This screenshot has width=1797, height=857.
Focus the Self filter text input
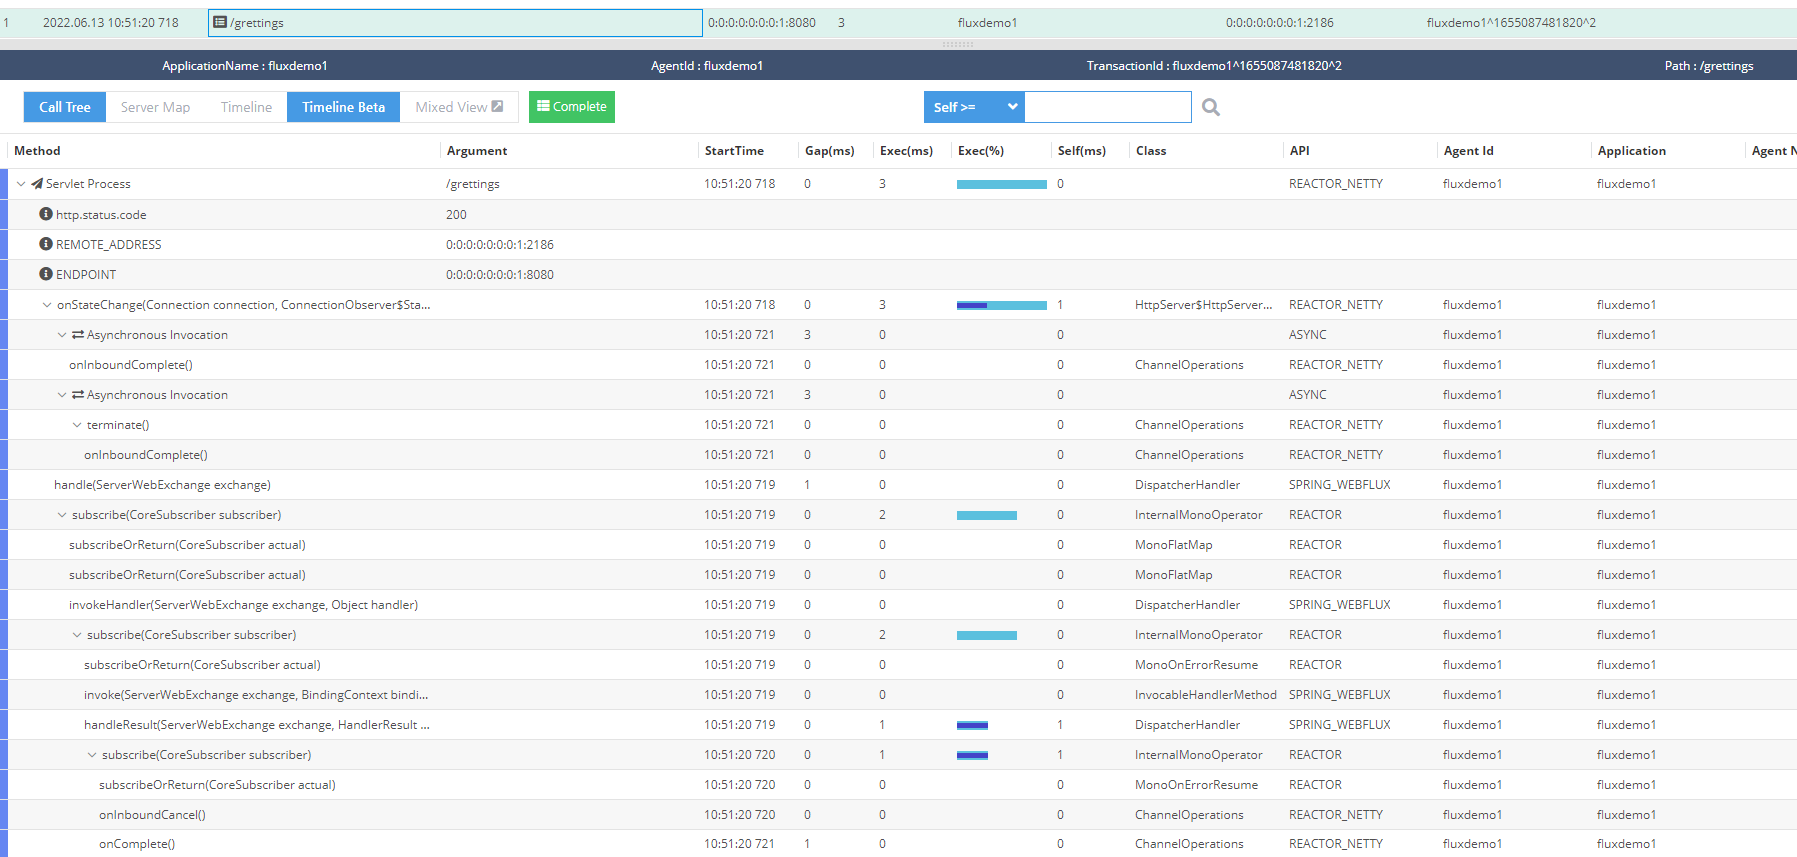(x=1108, y=107)
